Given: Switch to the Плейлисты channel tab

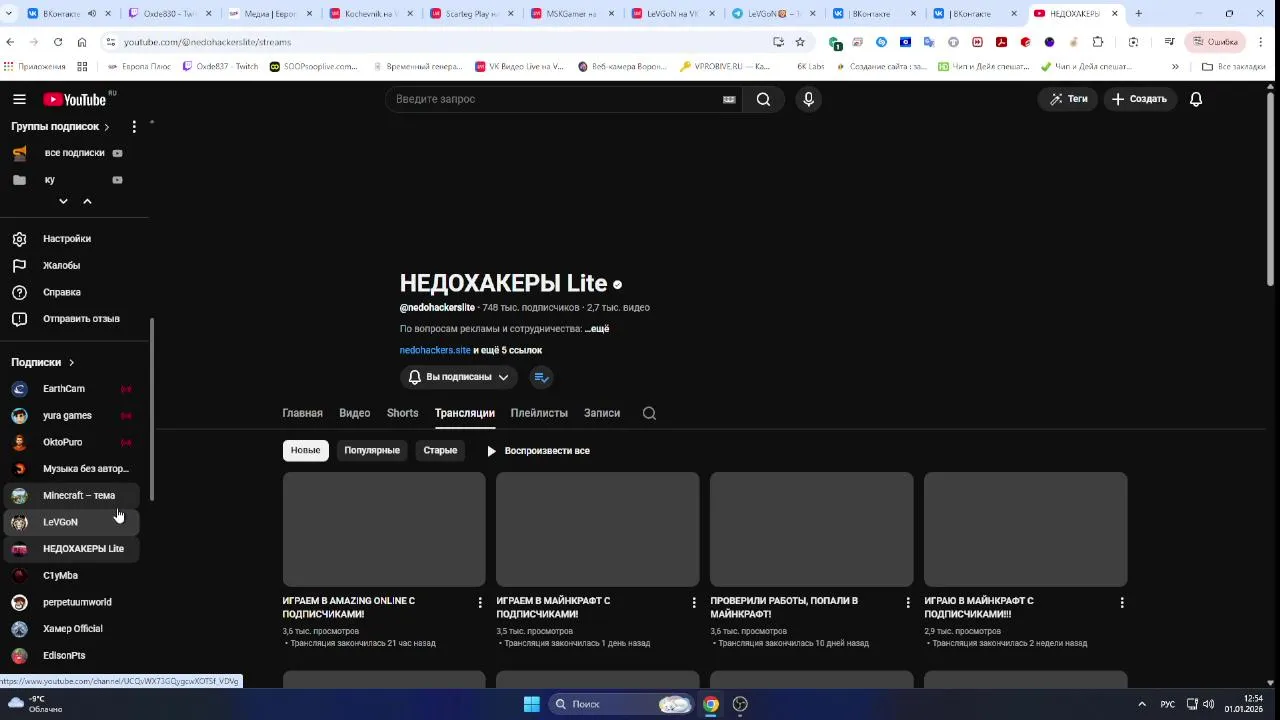Looking at the screenshot, I should (539, 413).
